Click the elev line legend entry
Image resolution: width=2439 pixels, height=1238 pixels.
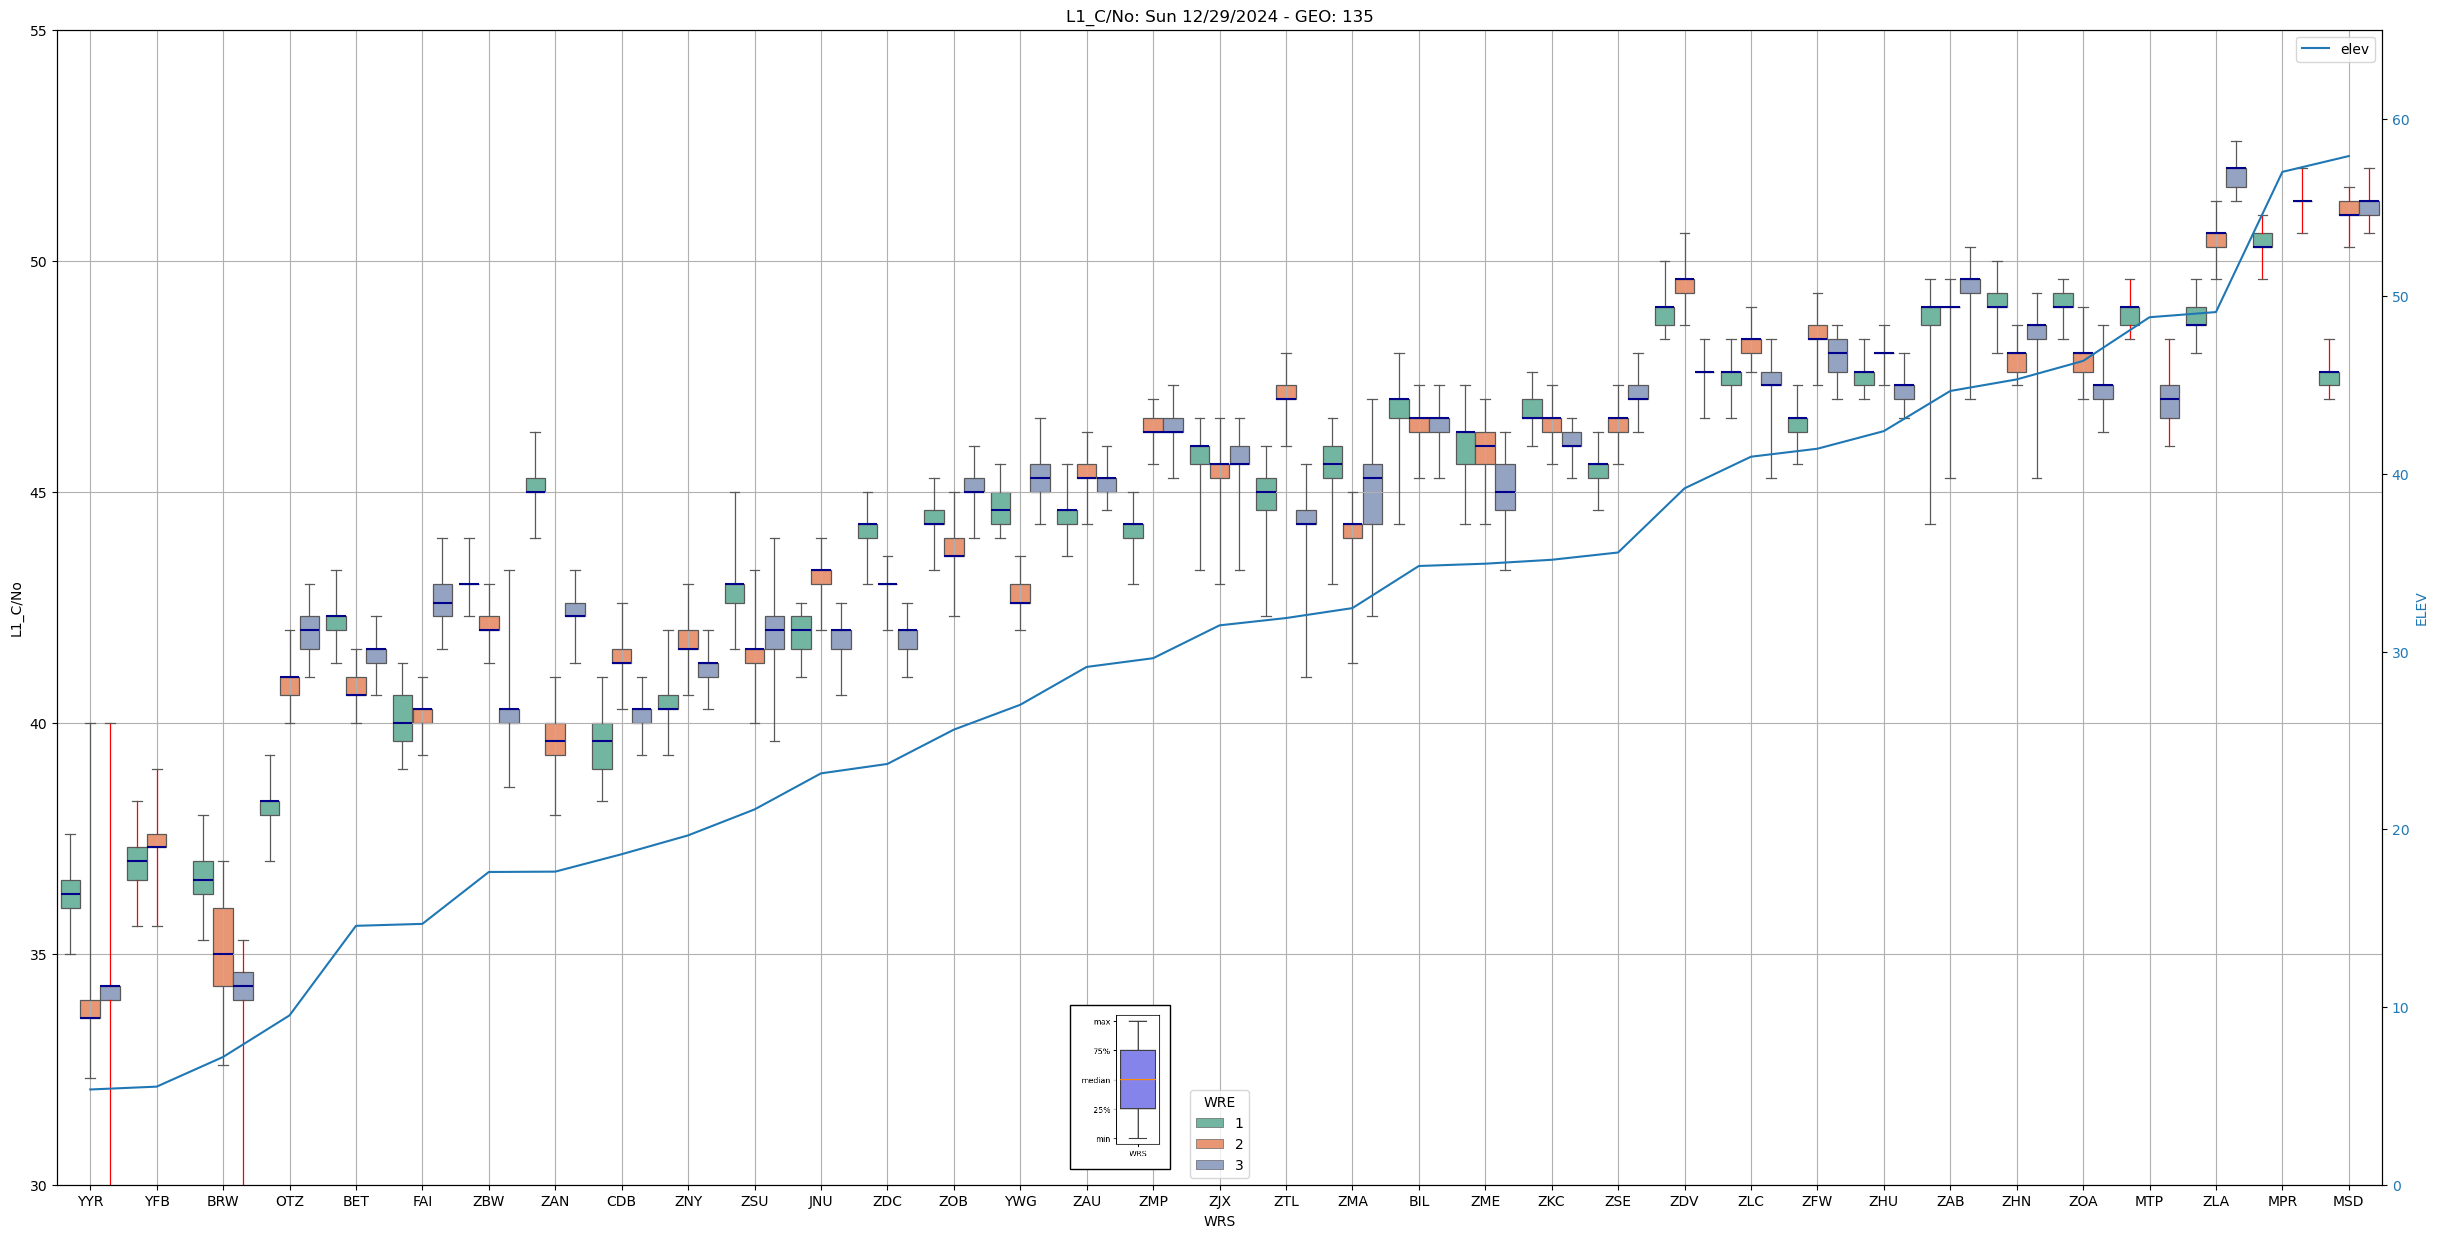2335,49
